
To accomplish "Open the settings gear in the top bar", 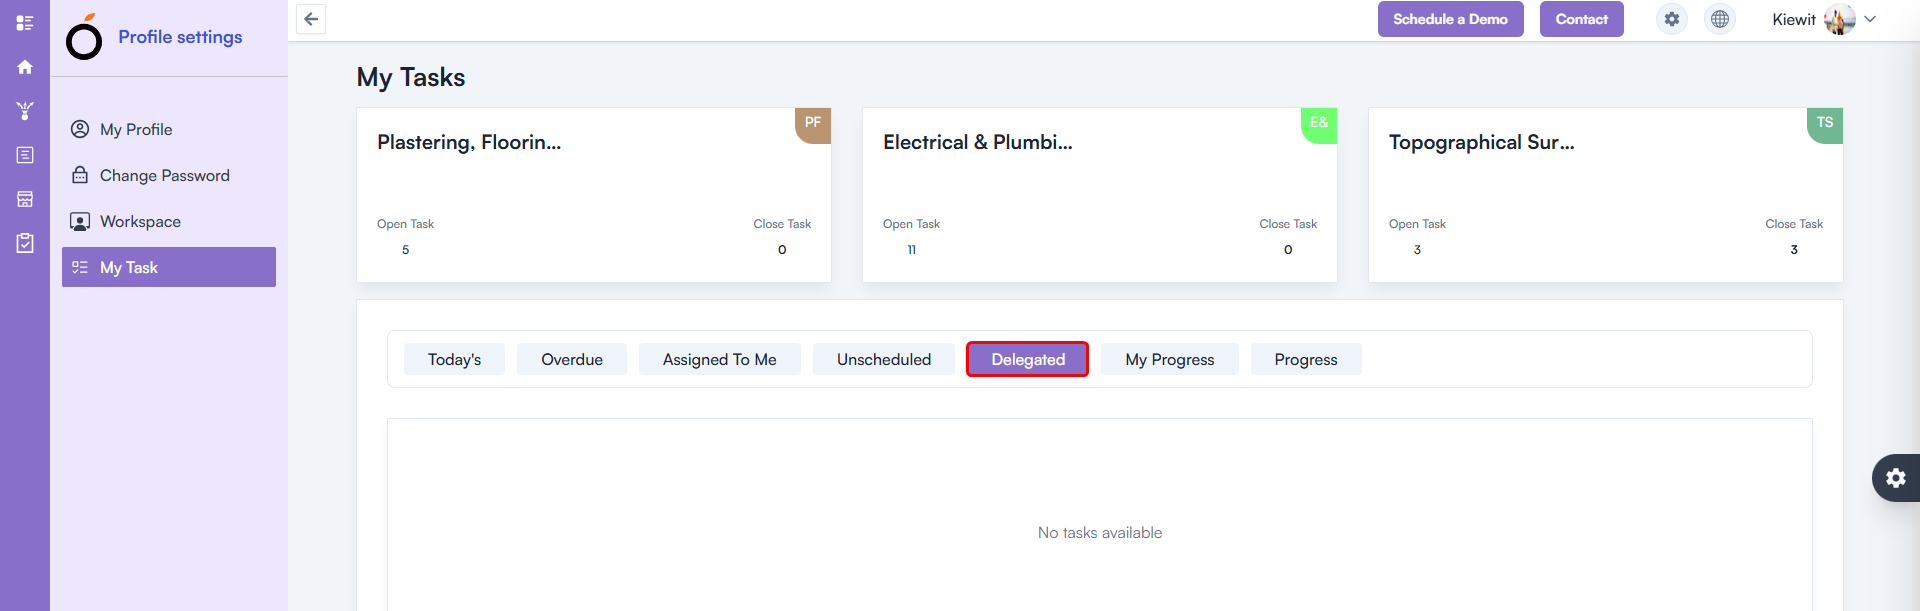I will point(1671,18).
